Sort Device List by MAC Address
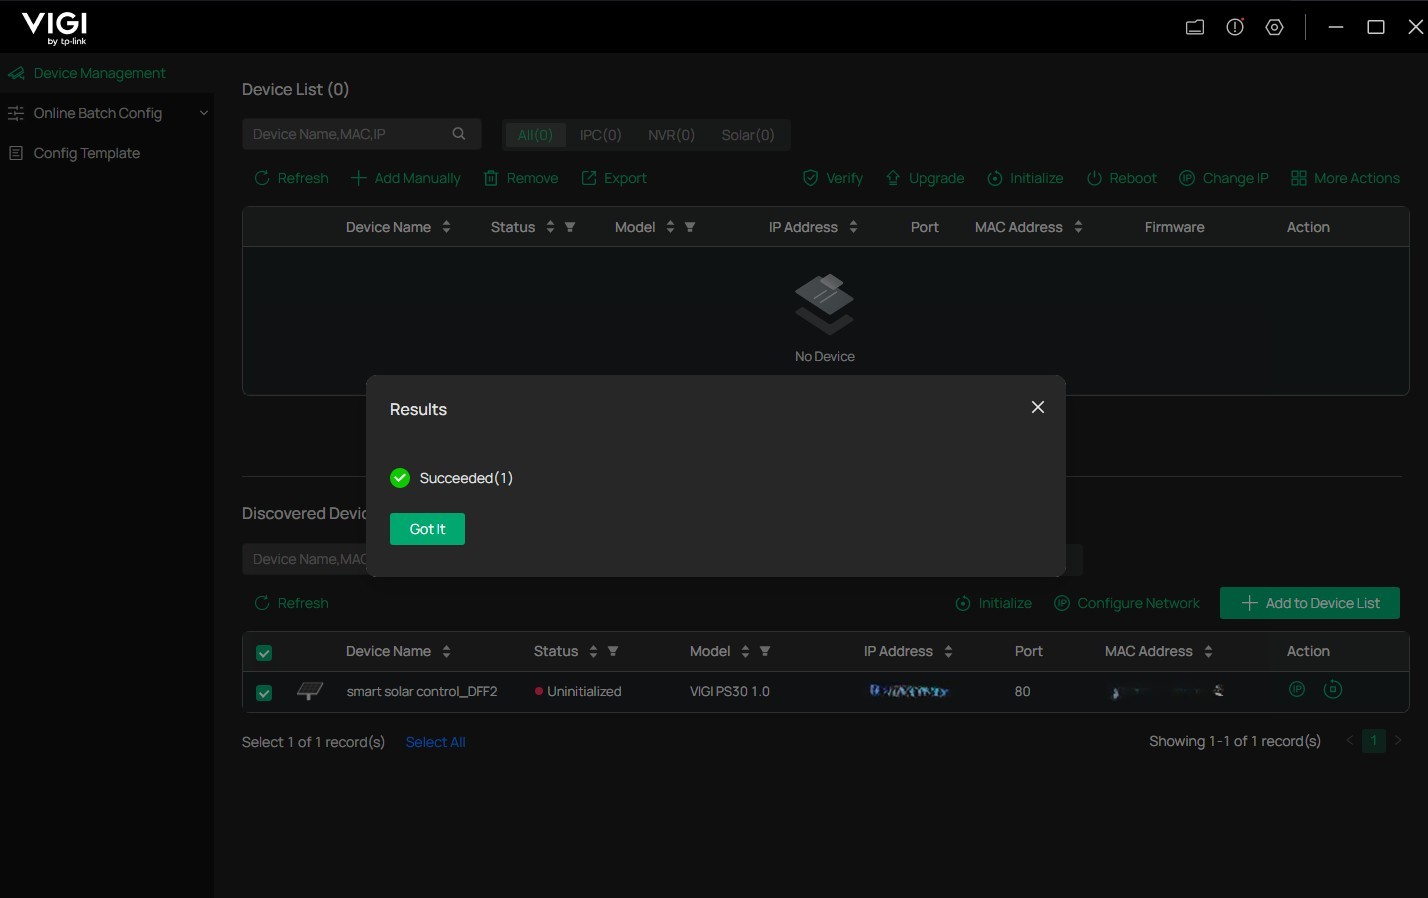This screenshot has width=1428, height=898. click(1078, 227)
